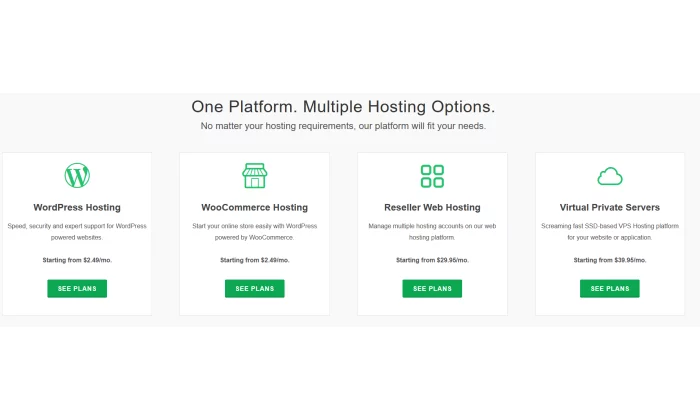Click the Virtual Private Servers cloud icon
This screenshot has width=700, height=420.
click(610, 176)
